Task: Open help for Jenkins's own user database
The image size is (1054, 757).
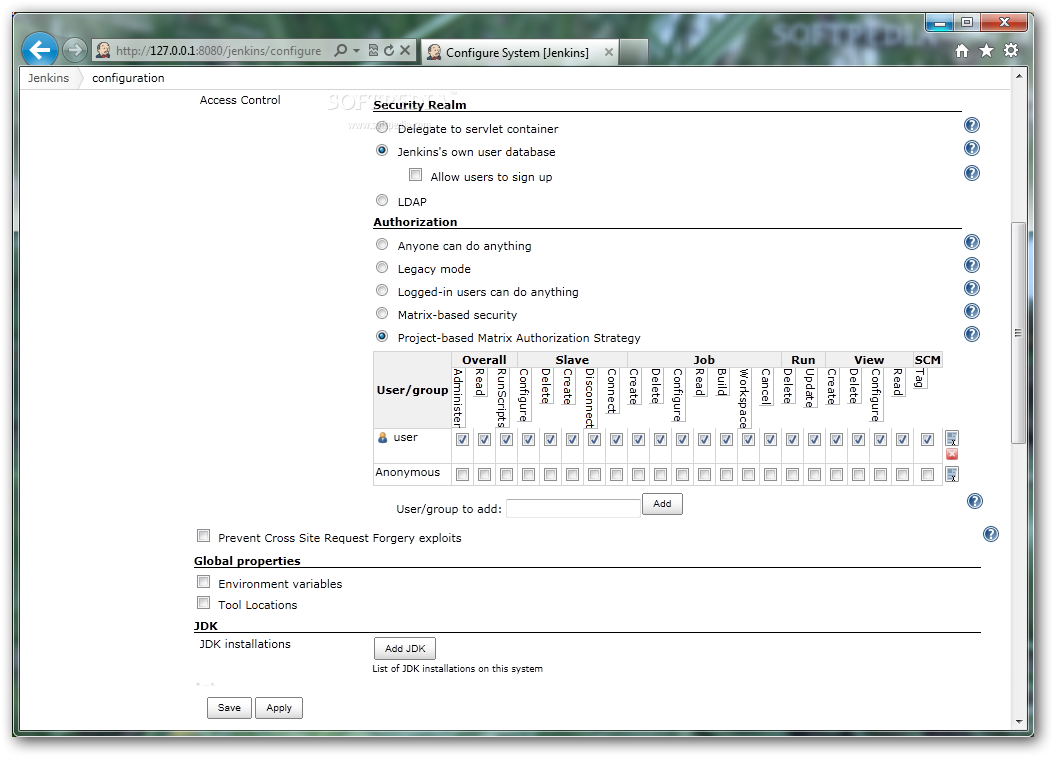Action: click(x=971, y=149)
